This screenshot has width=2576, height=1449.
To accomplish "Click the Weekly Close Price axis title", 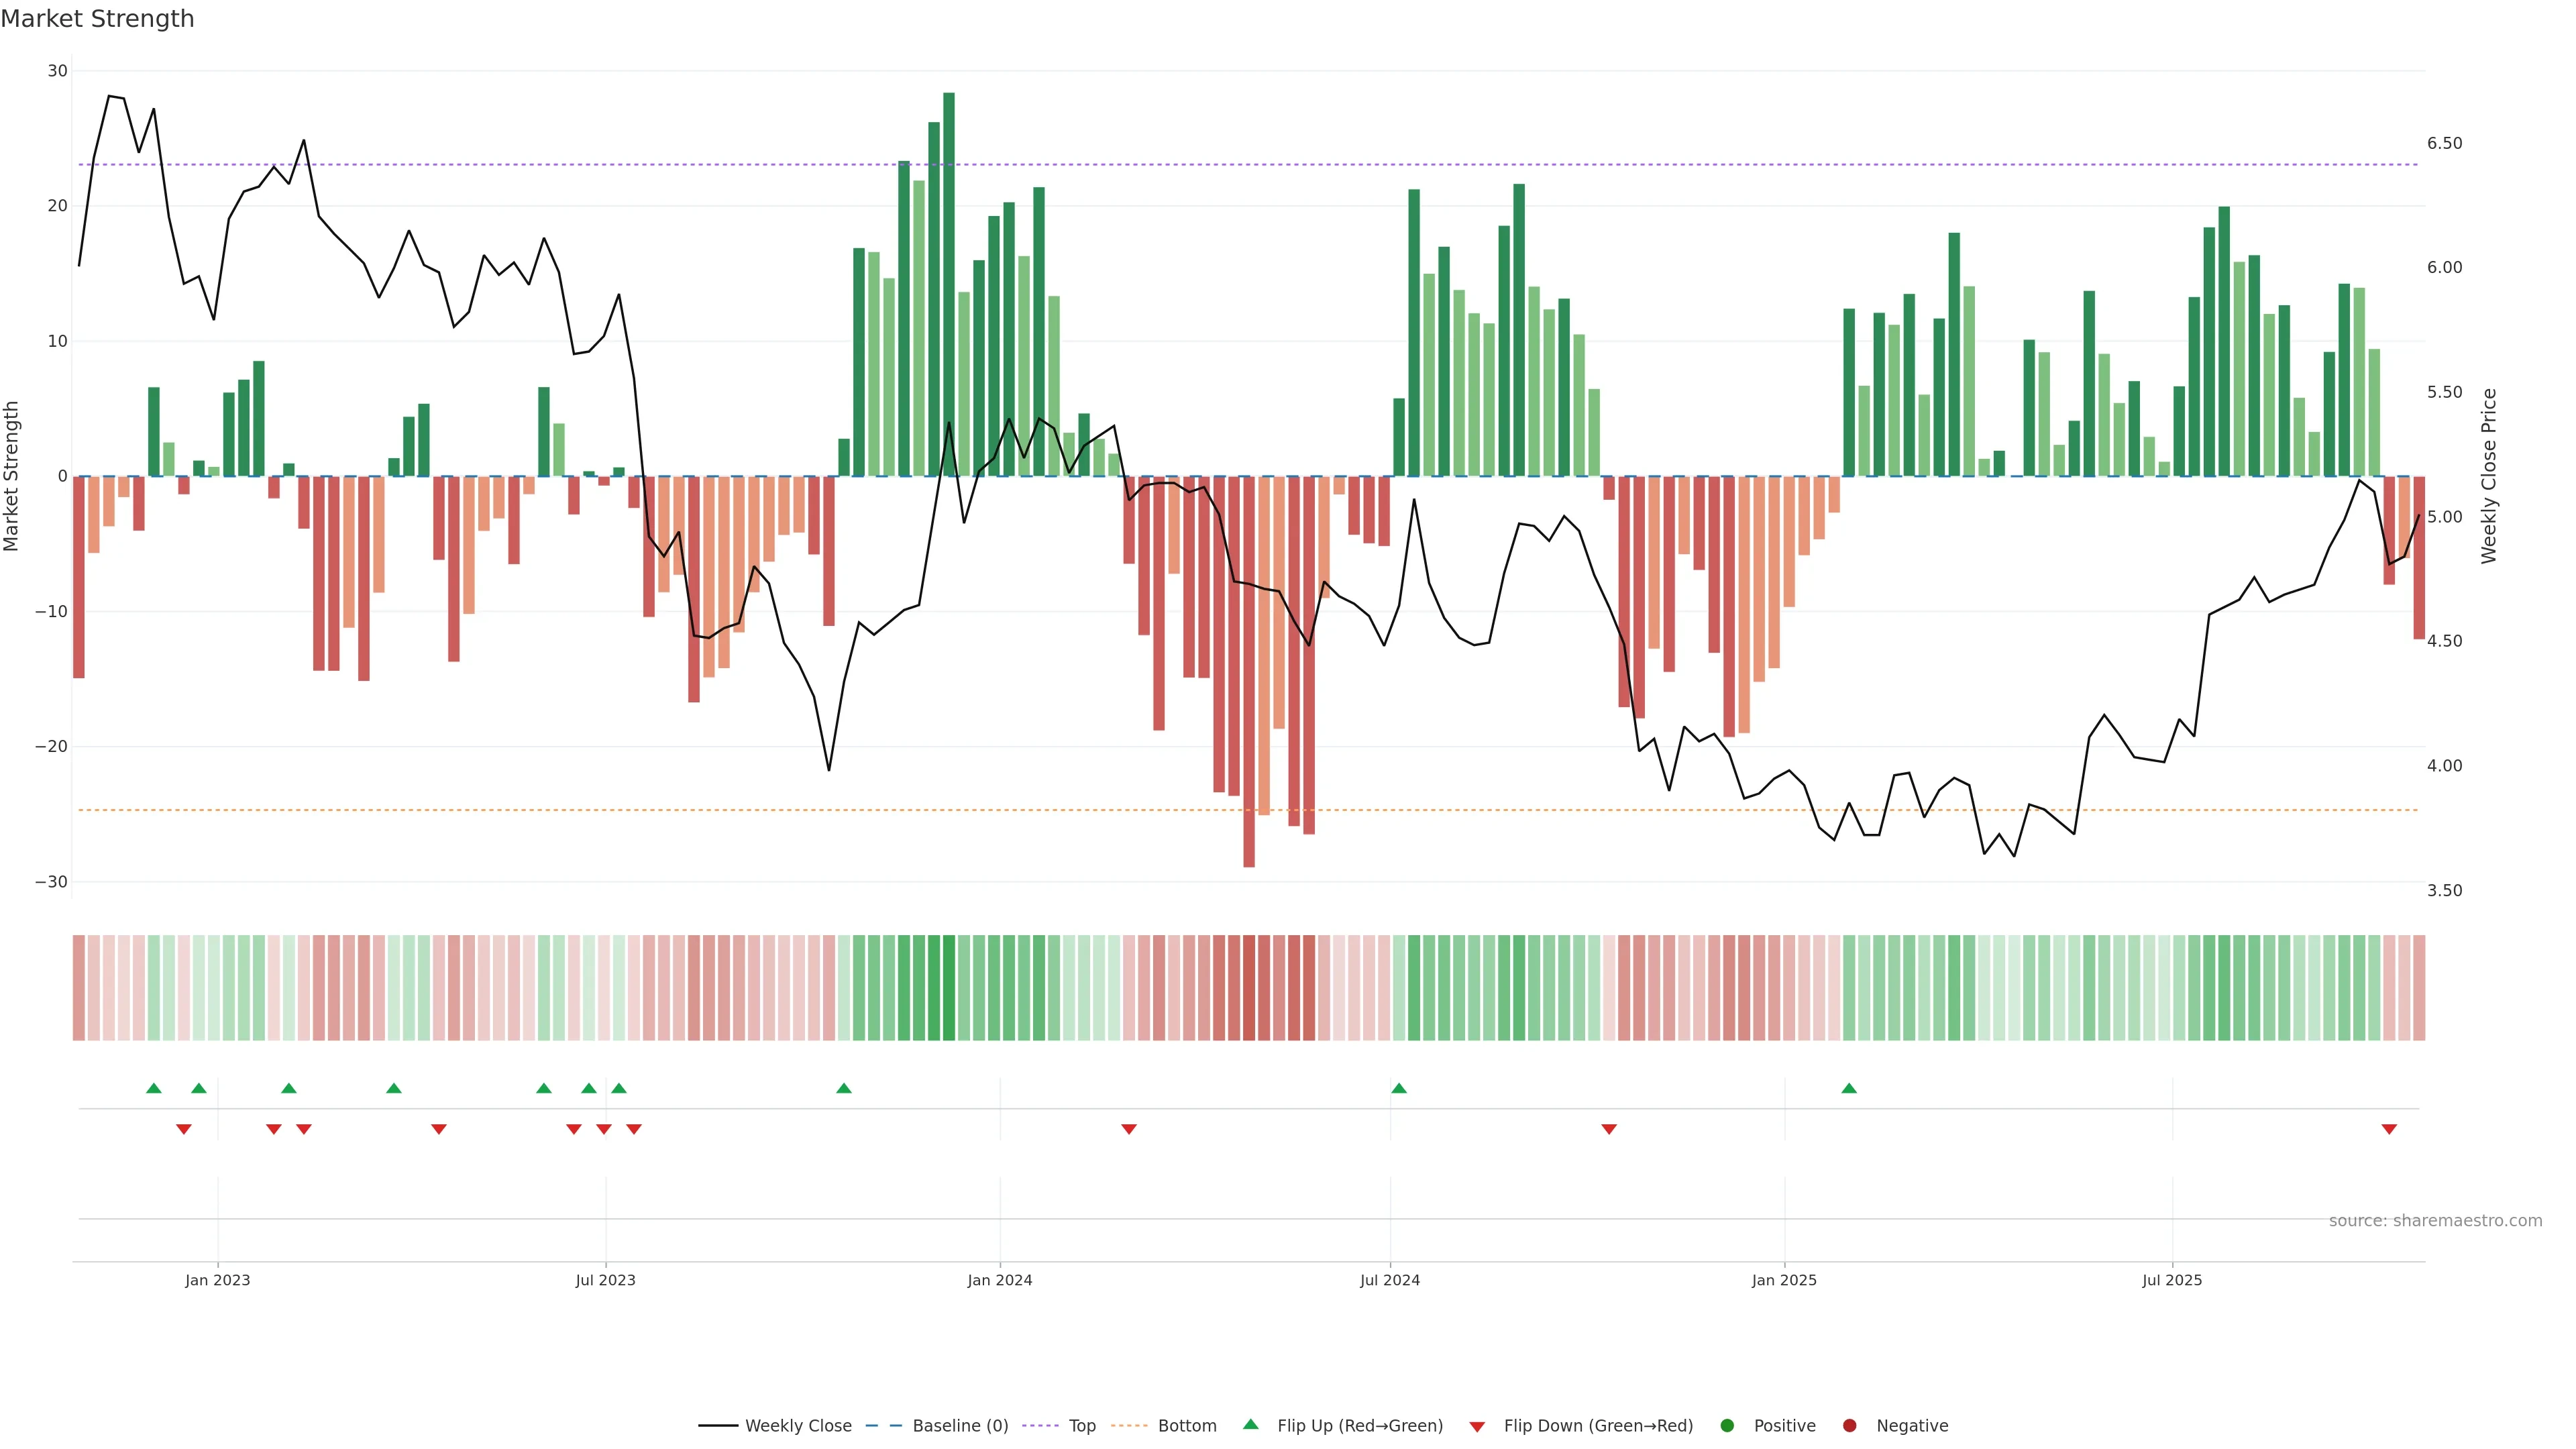I will [2489, 476].
